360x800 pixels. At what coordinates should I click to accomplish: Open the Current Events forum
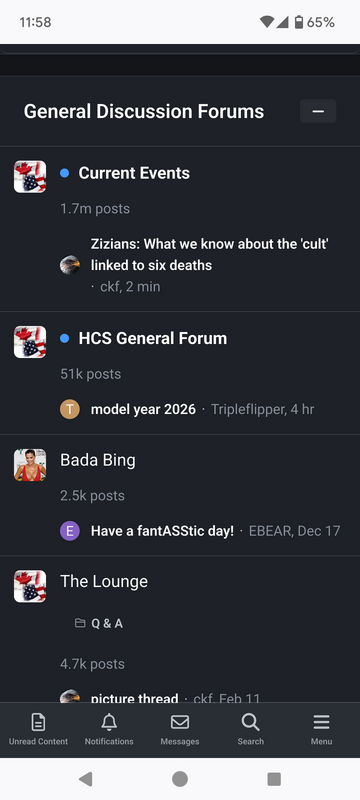134,173
